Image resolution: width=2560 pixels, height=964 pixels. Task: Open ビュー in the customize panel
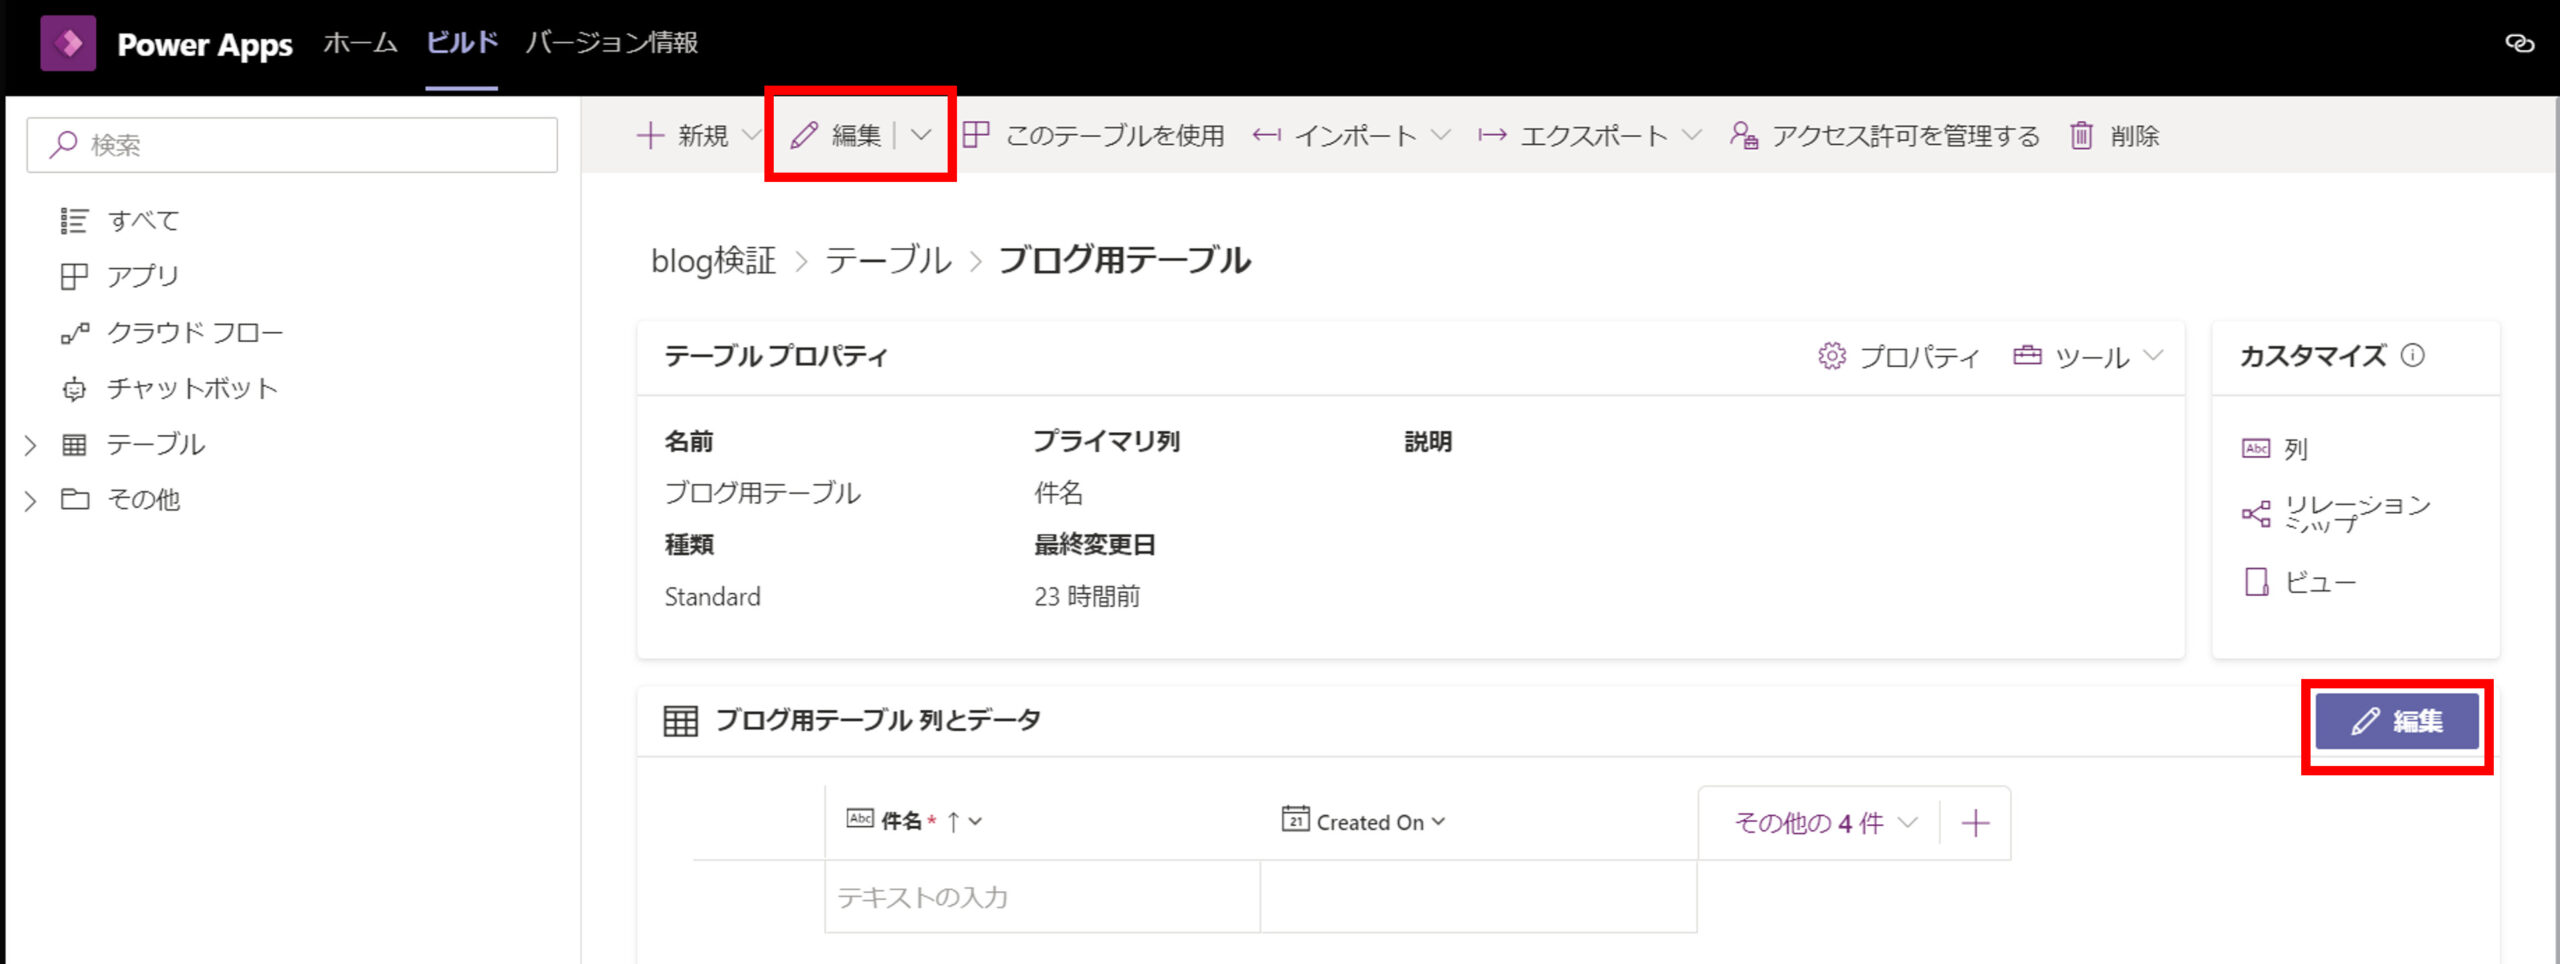click(x=2319, y=582)
